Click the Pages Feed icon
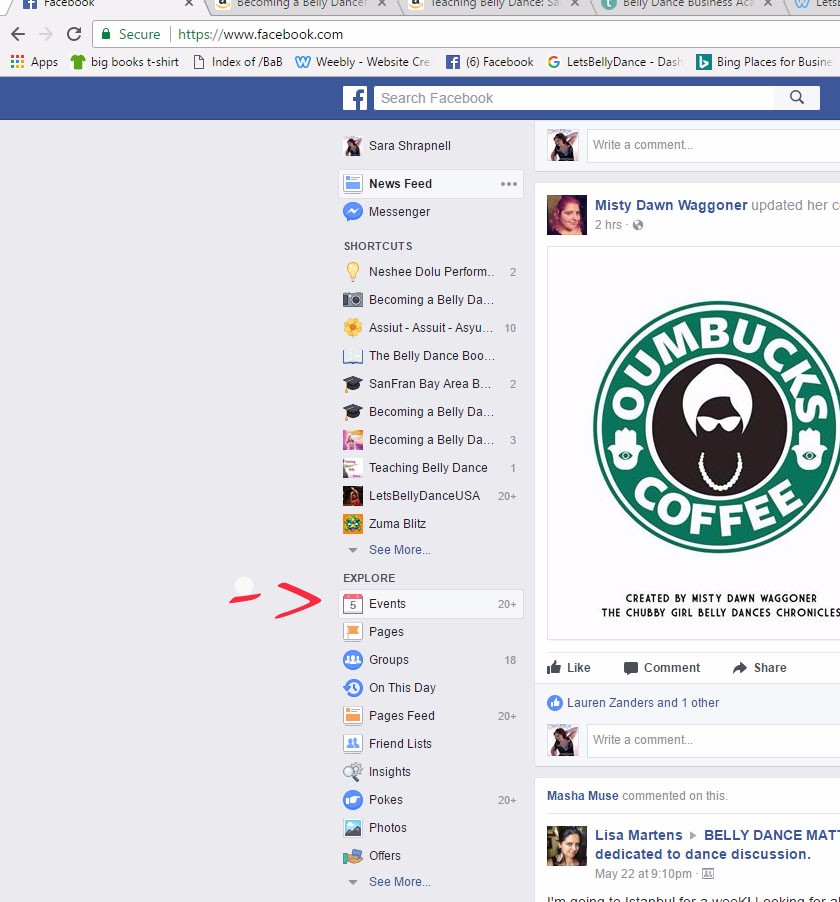The height and width of the screenshot is (902, 840). [x=353, y=716]
